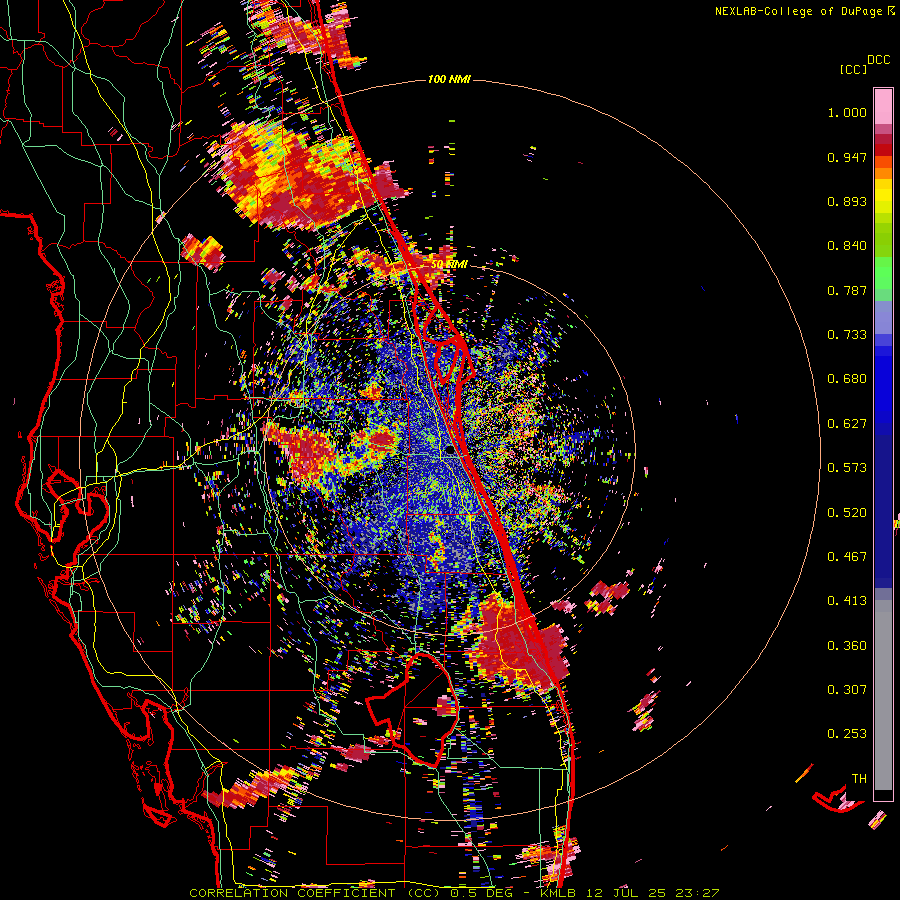
Task: Click the bright green color bar segment
Action: pos(883,273)
